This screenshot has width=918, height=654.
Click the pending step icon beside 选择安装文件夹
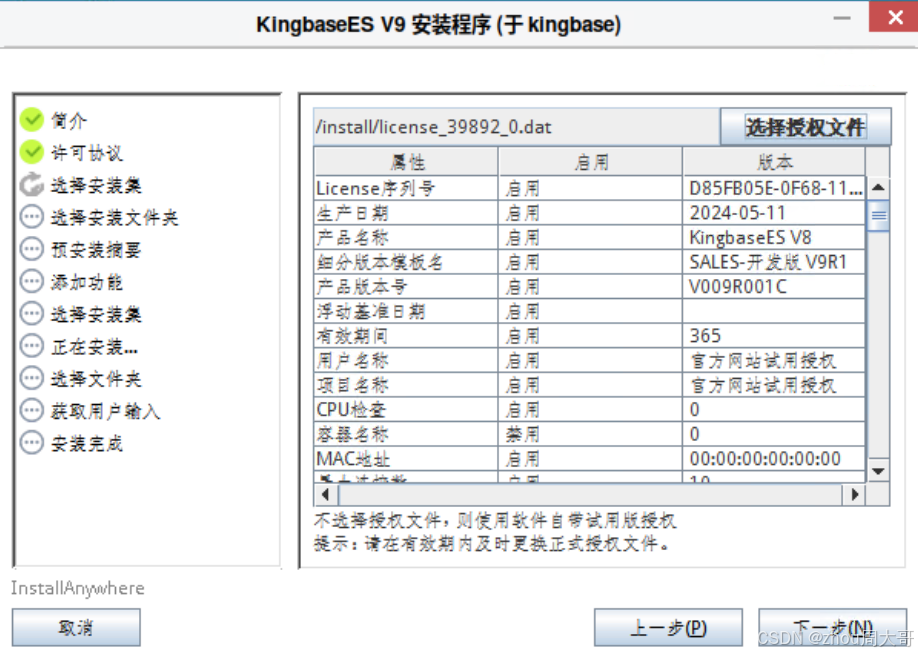click(32, 217)
